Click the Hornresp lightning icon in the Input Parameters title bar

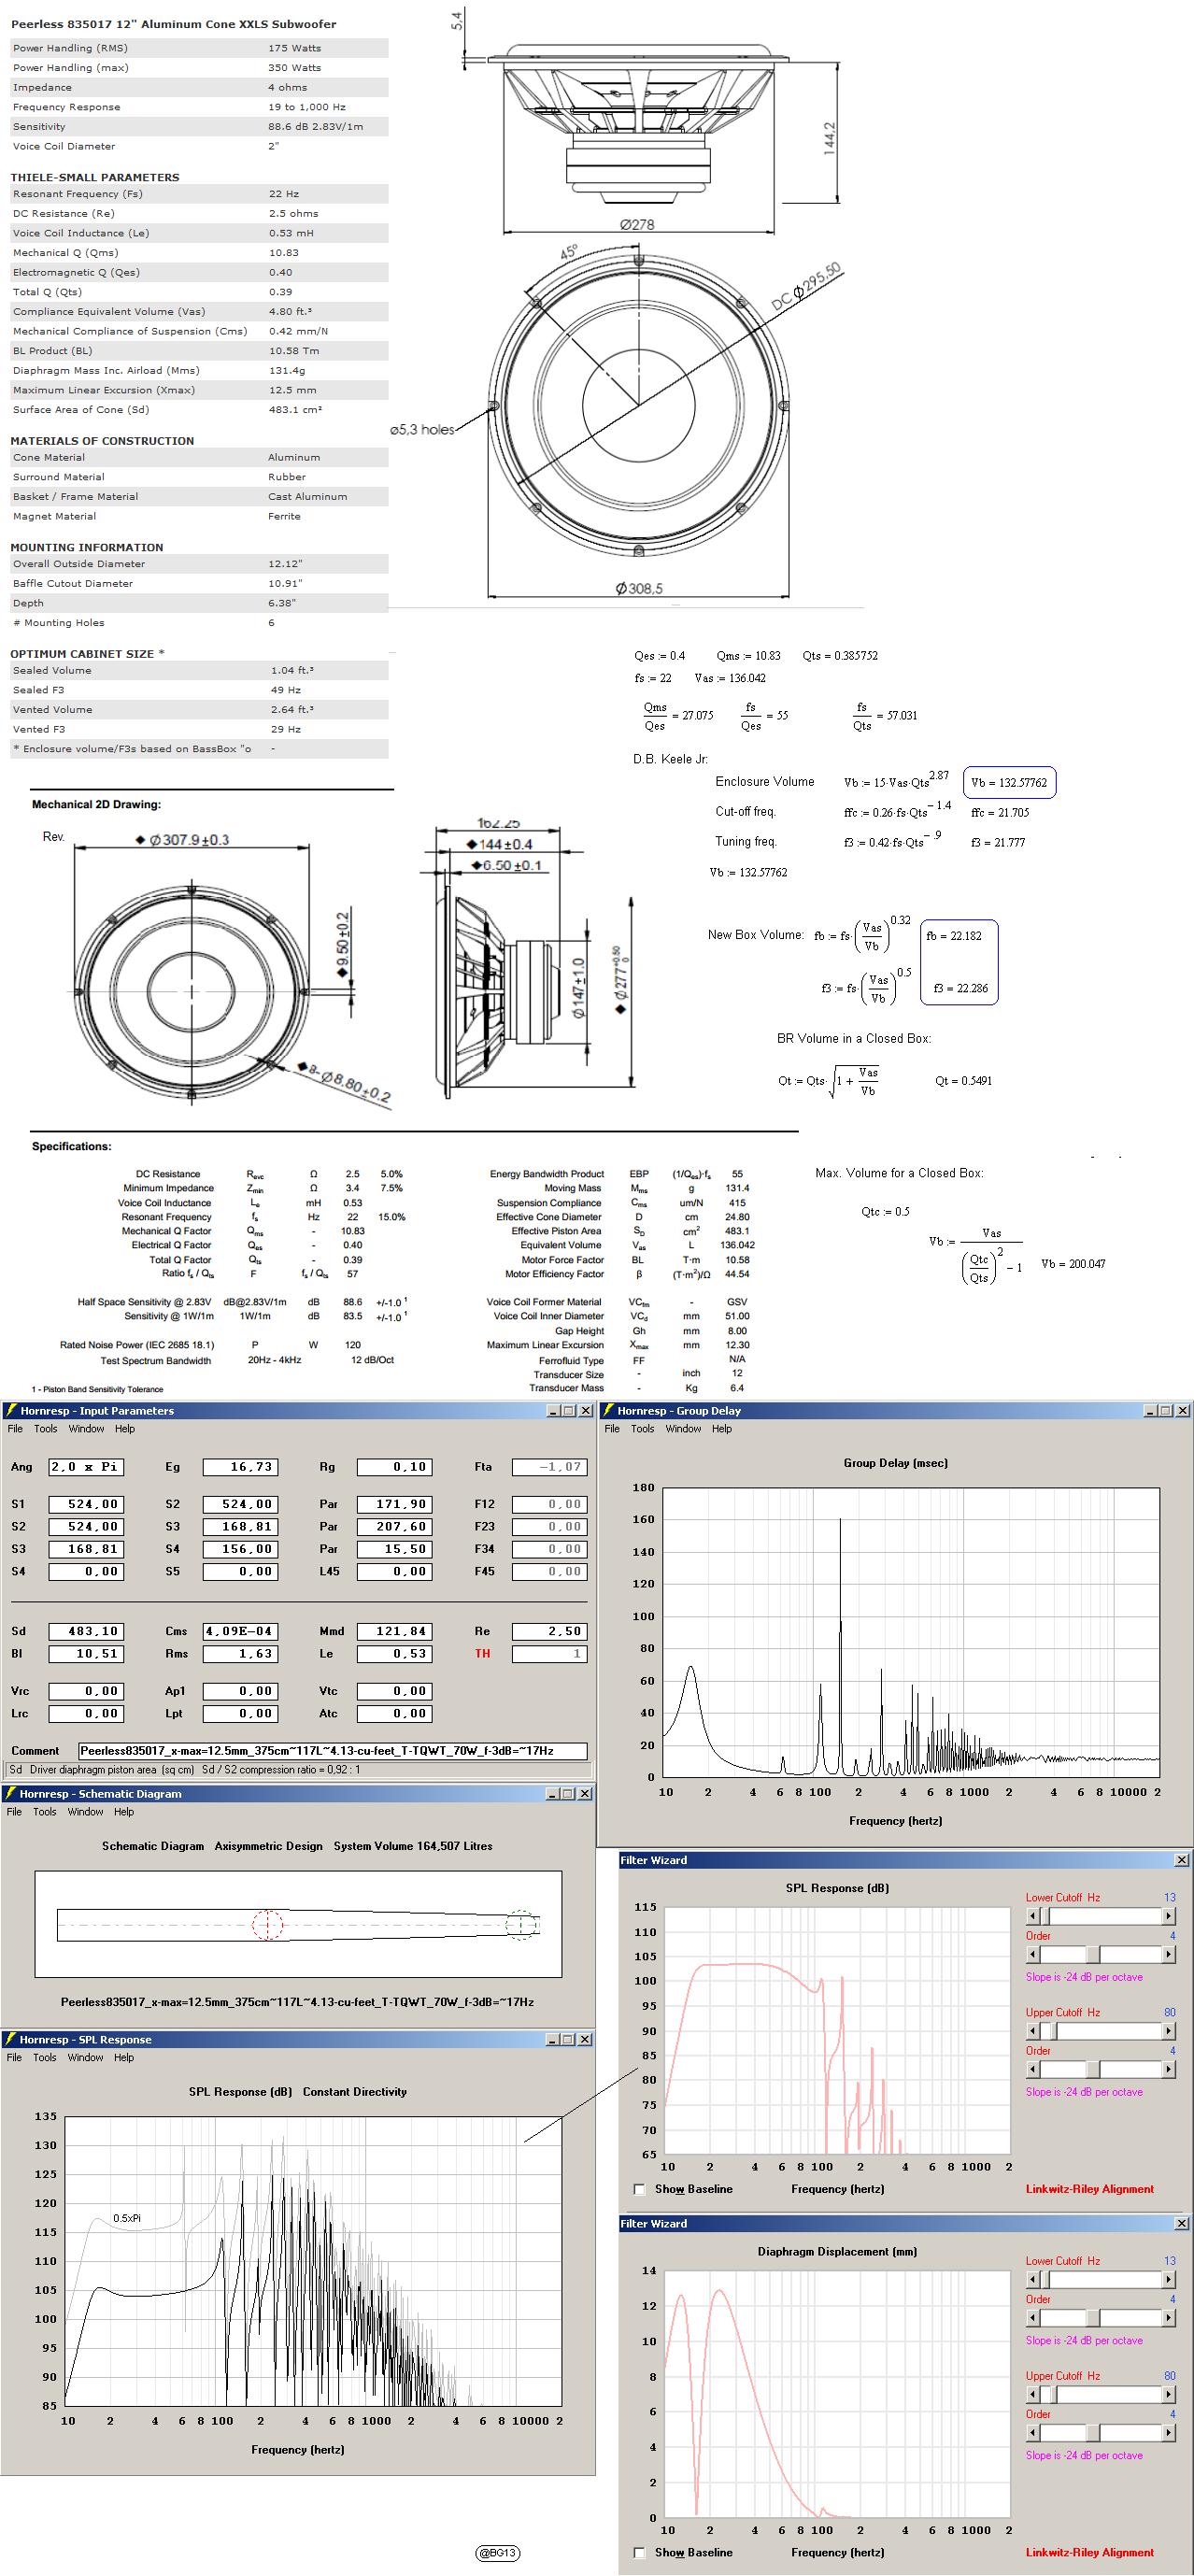(10, 1410)
